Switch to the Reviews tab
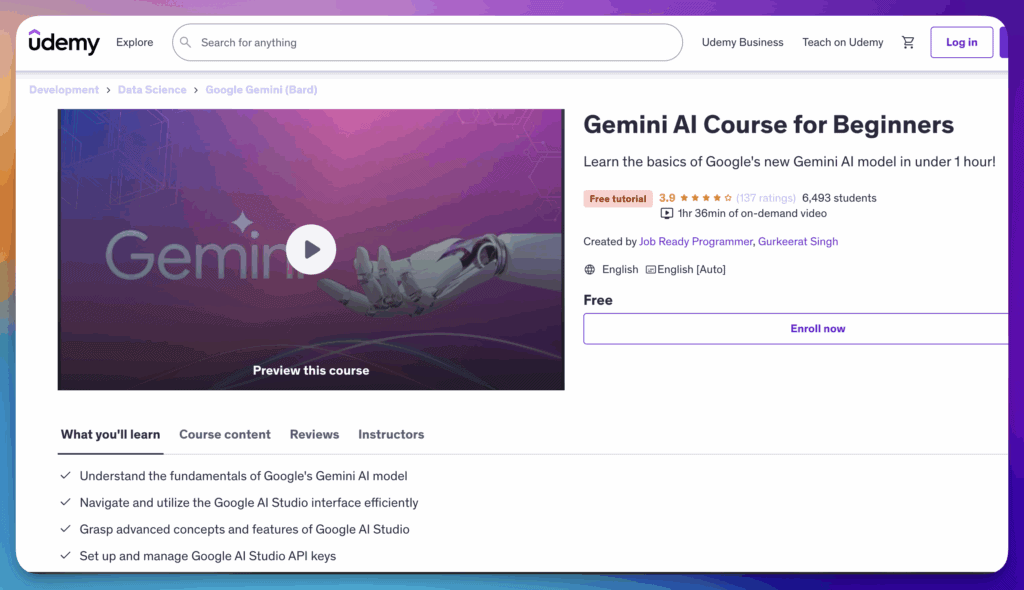This screenshot has height=590, width=1024. pyautogui.click(x=314, y=434)
